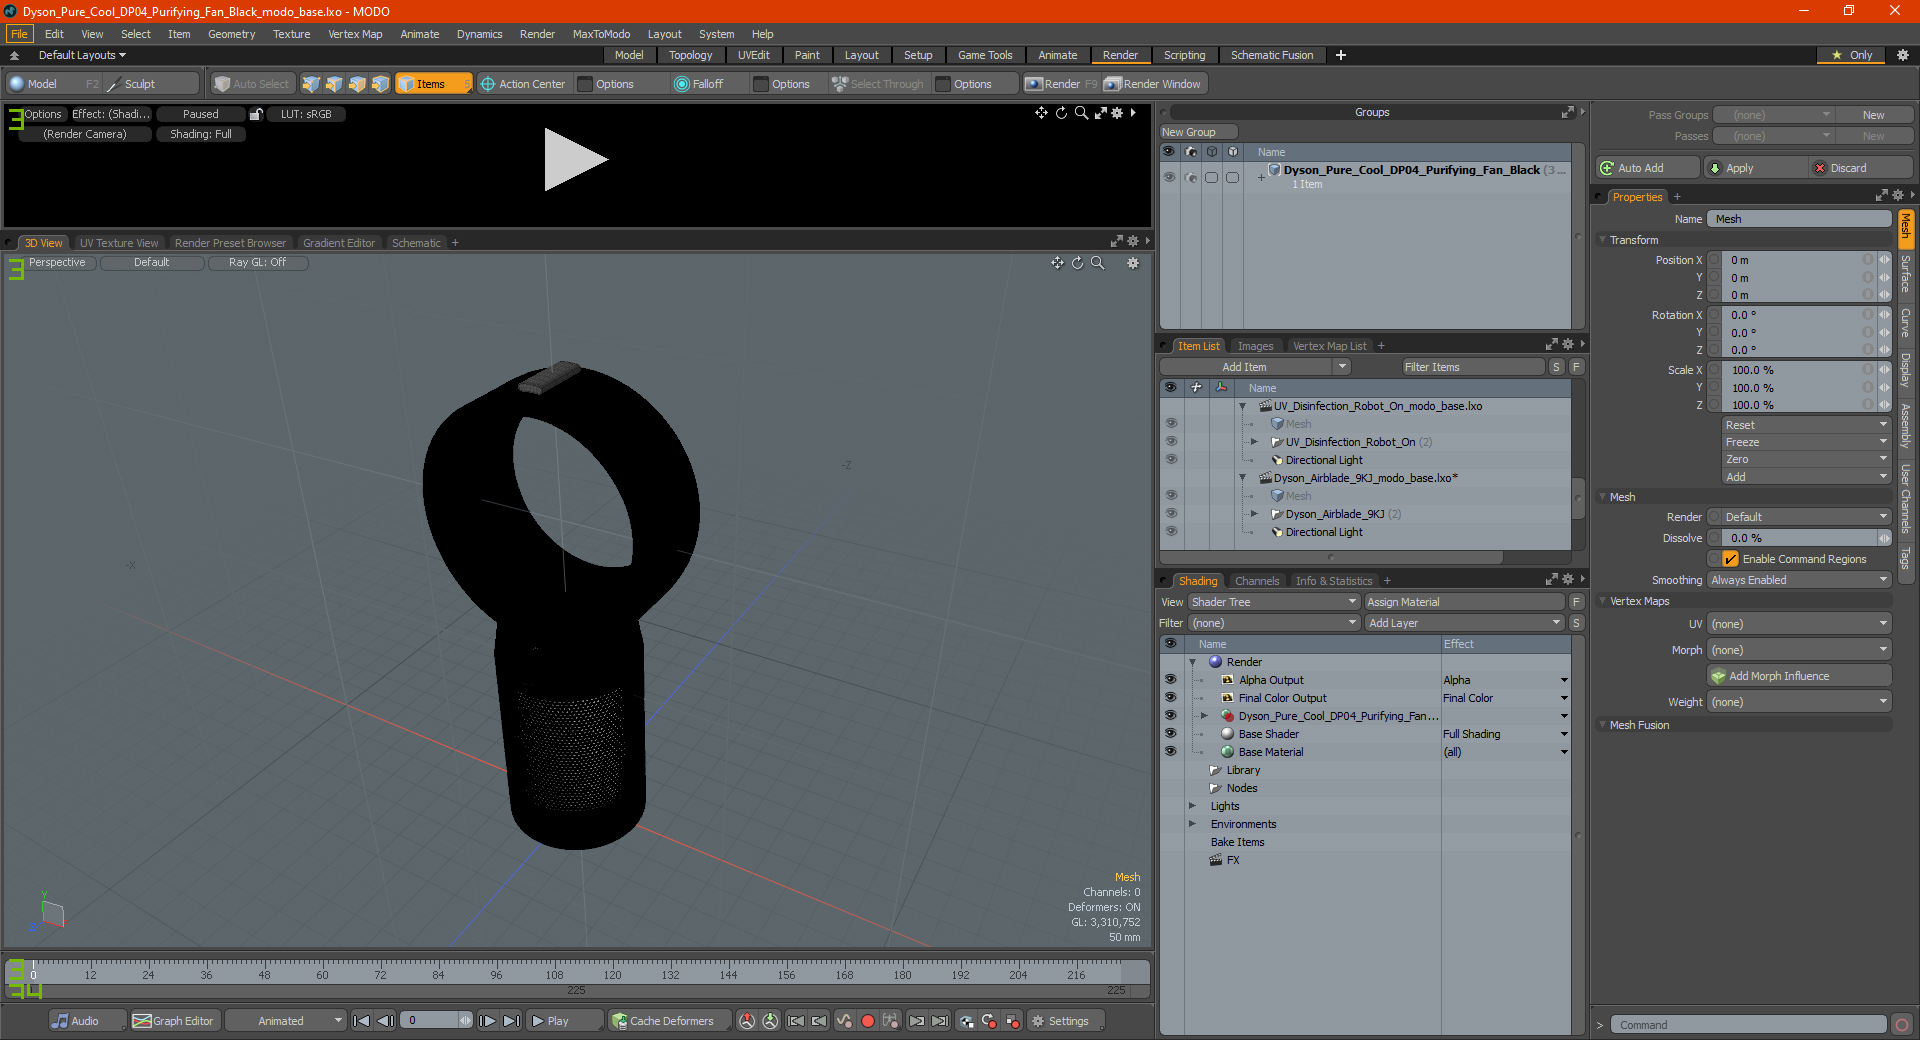Open Graph Editor
This screenshot has height=1040, width=1920.
[173, 1021]
